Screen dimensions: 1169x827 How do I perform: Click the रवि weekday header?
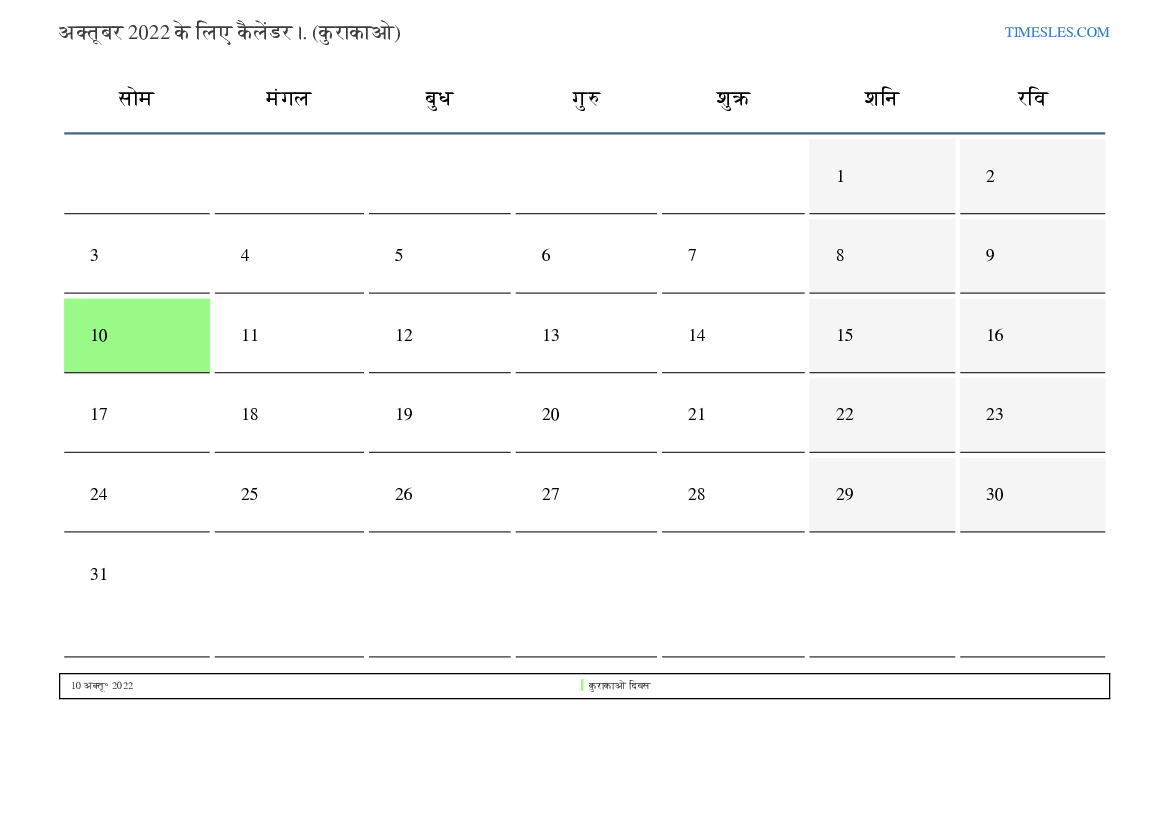point(1033,98)
